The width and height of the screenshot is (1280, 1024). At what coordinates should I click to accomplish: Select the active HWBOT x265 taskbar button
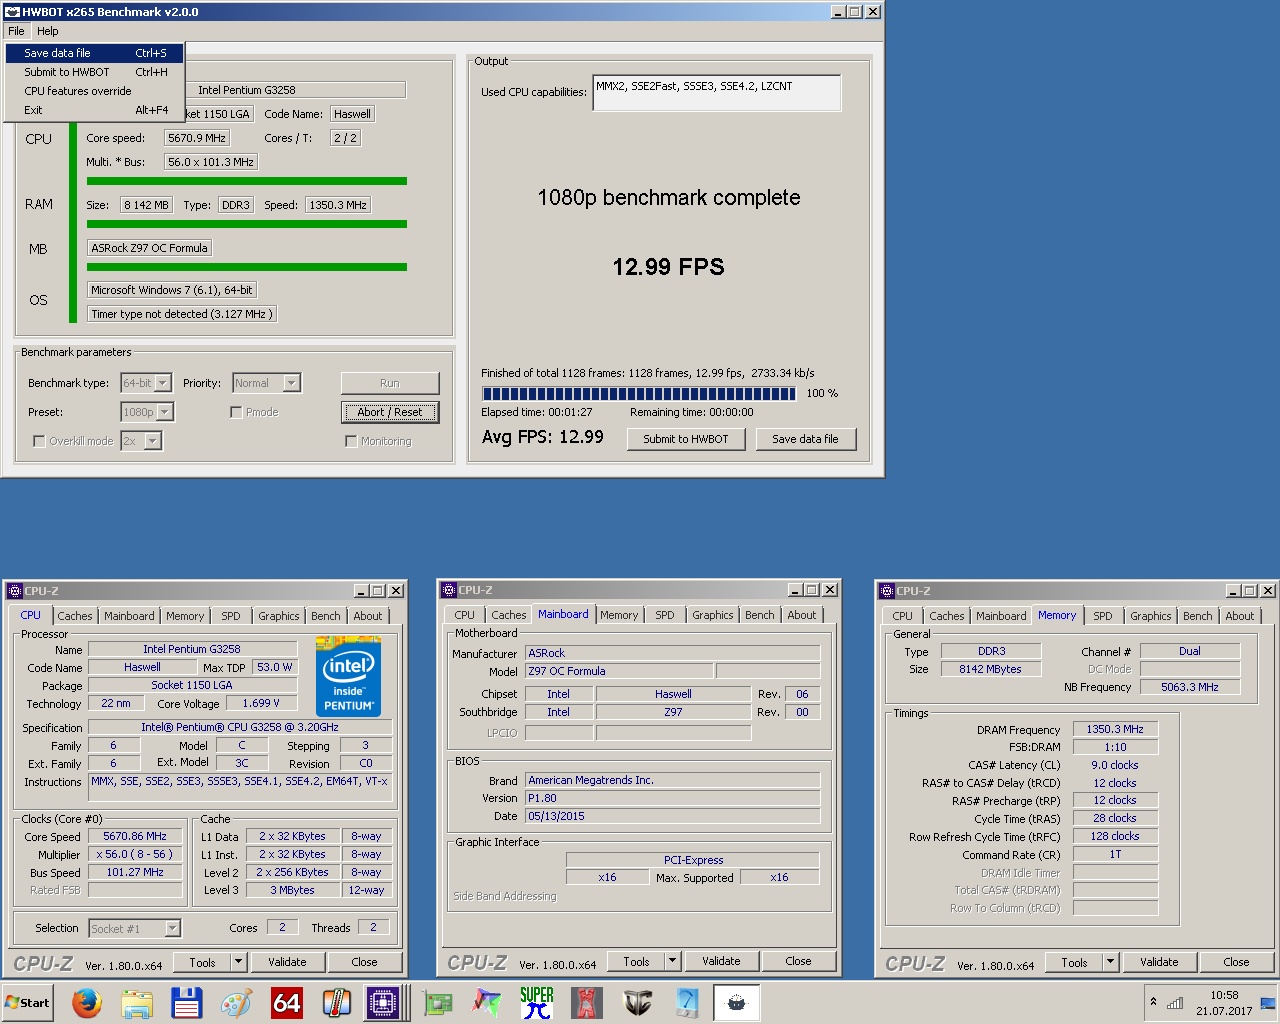(737, 1002)
